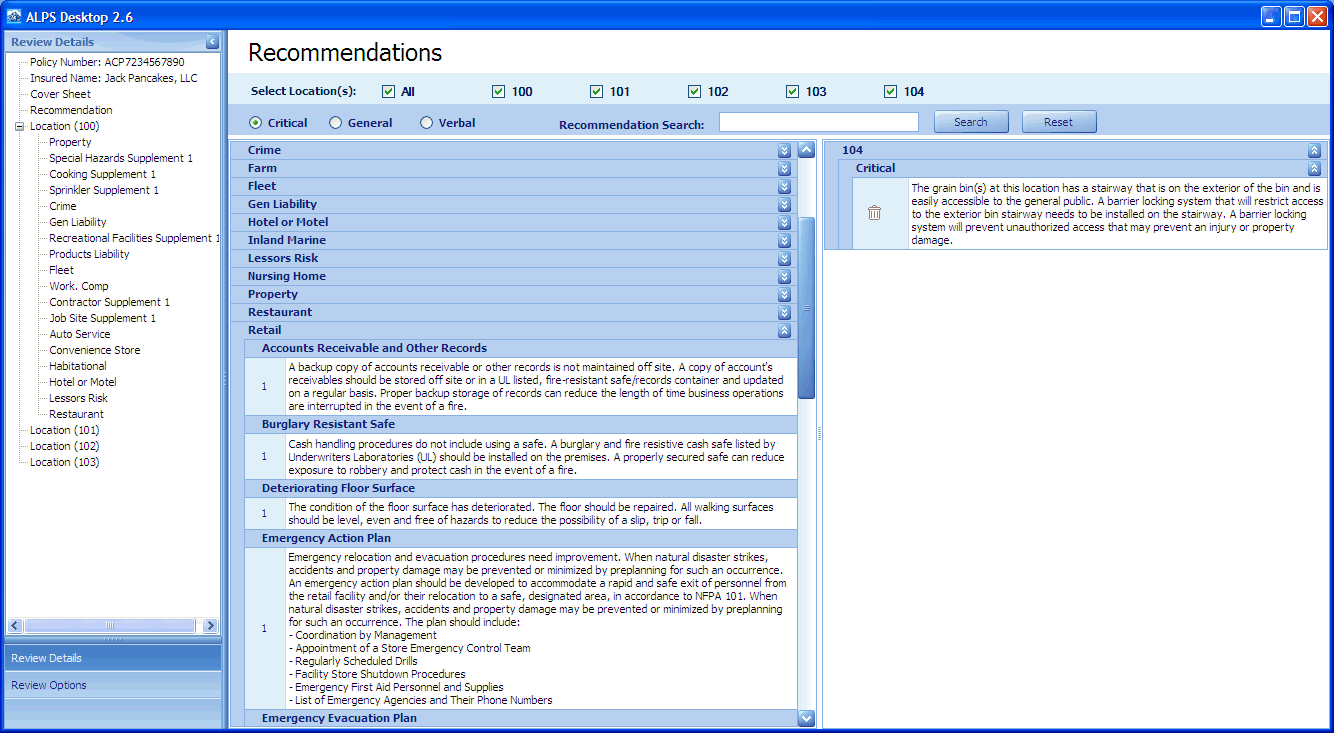Select Job Site Supplement 1 tree item
1334x733 pixels.
click(103, 318)
